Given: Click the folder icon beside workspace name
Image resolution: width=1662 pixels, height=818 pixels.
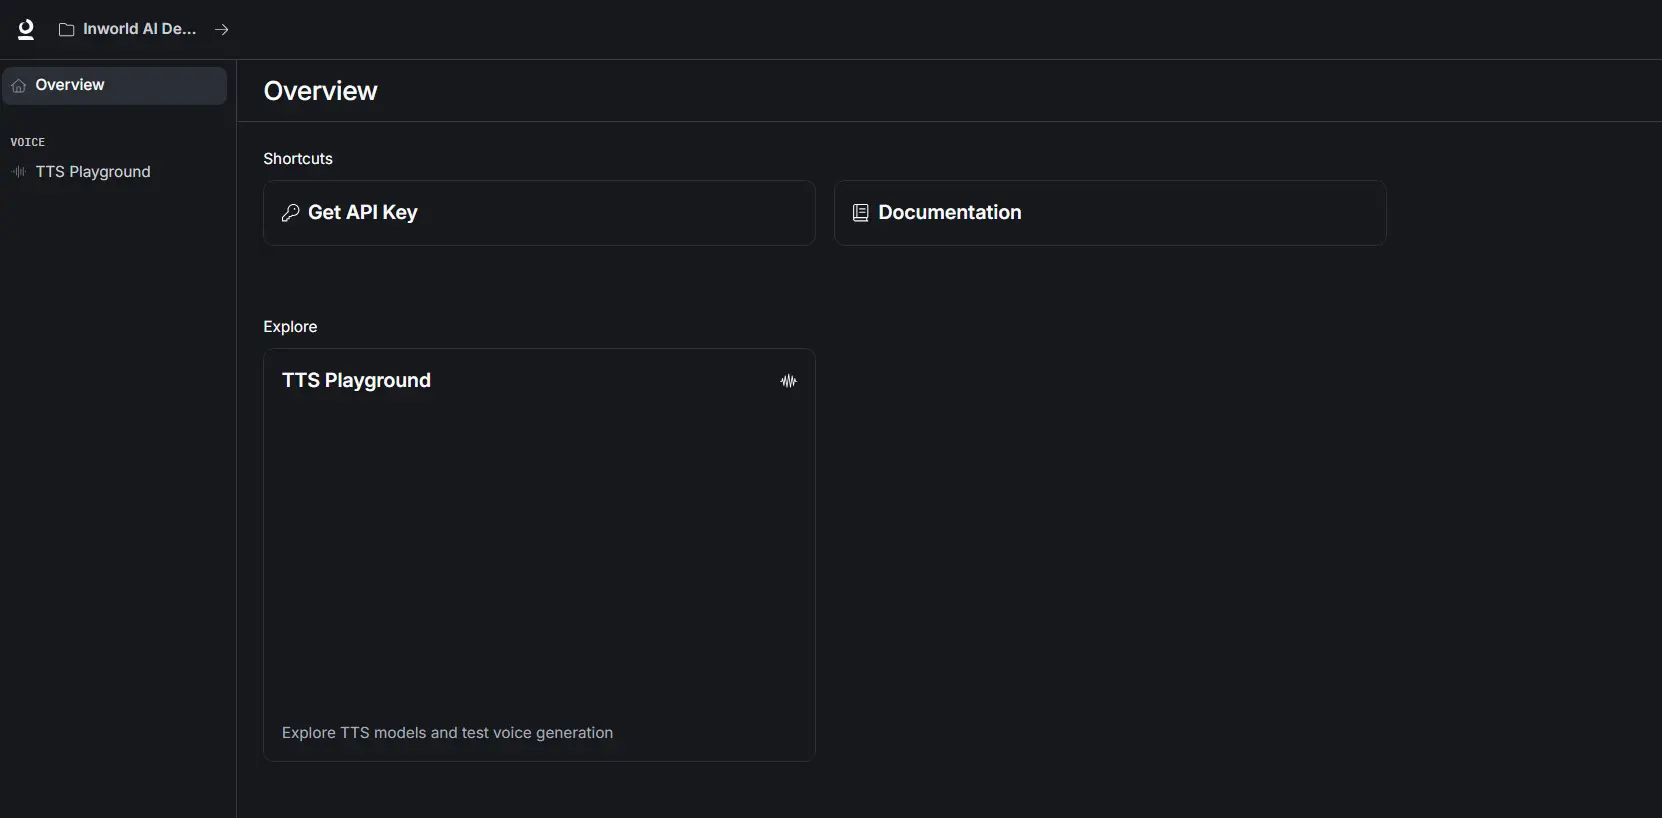Looking at the screenshot, I should pyautogui.click(x=66, y=30).
